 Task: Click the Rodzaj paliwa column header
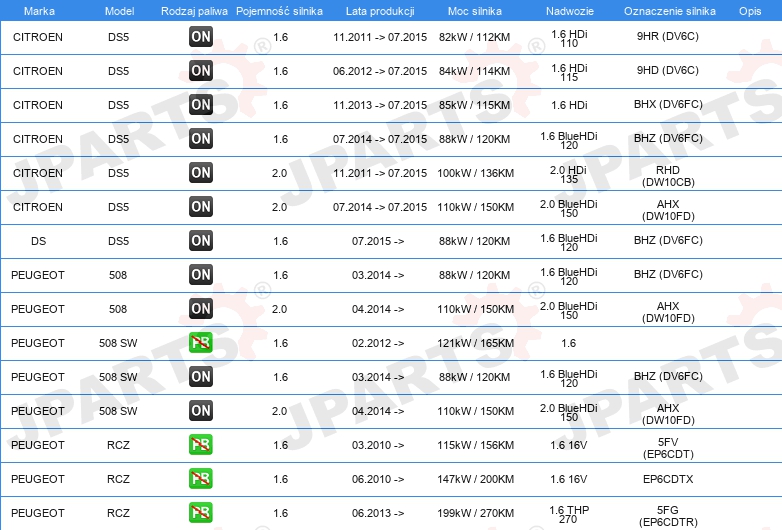point(194,11)
